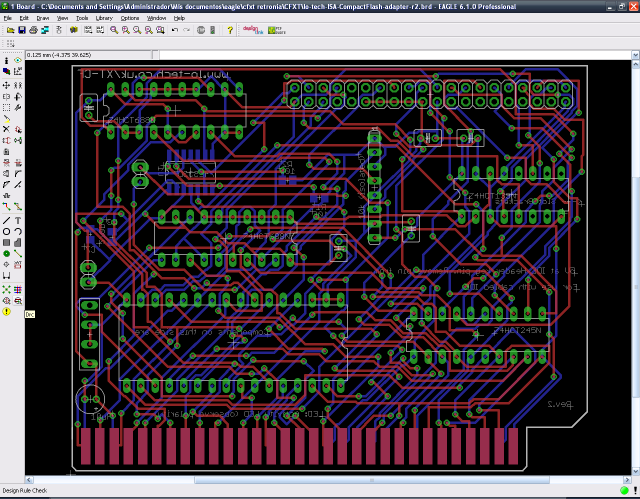This screenshot has width=640, height=499.
Task: Expand the command line history dropdown arrow
Action: [x=636, y=55]
